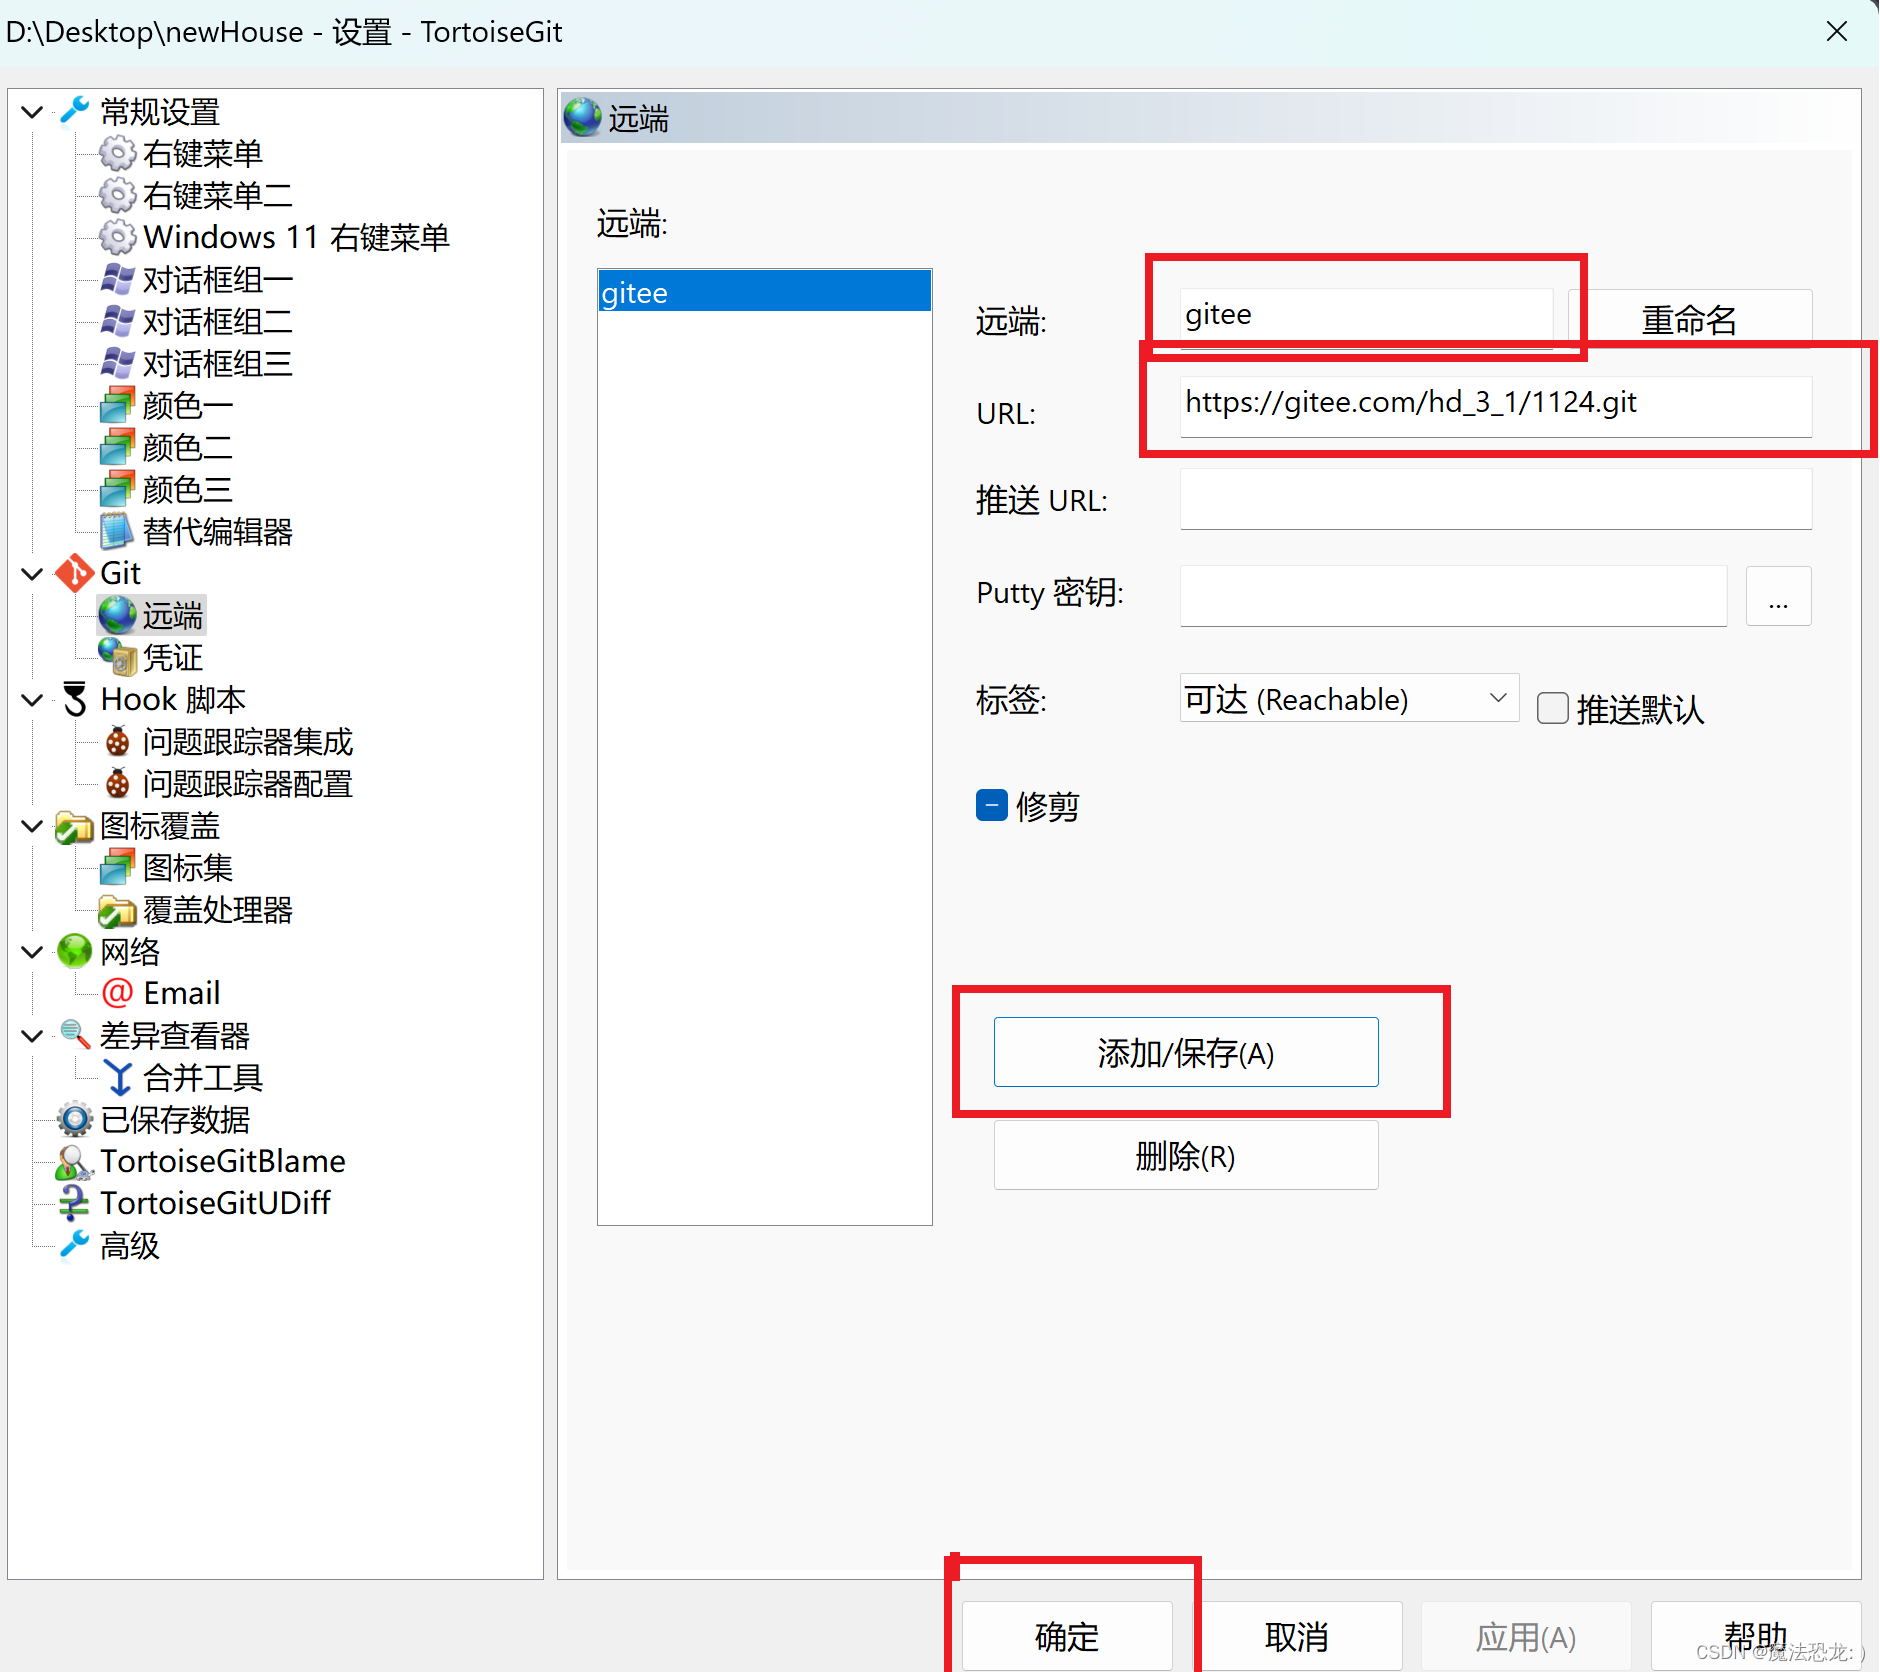The image size is (1880, 1672).
Task: Click the icon beside 图标集
Action: 117,867
